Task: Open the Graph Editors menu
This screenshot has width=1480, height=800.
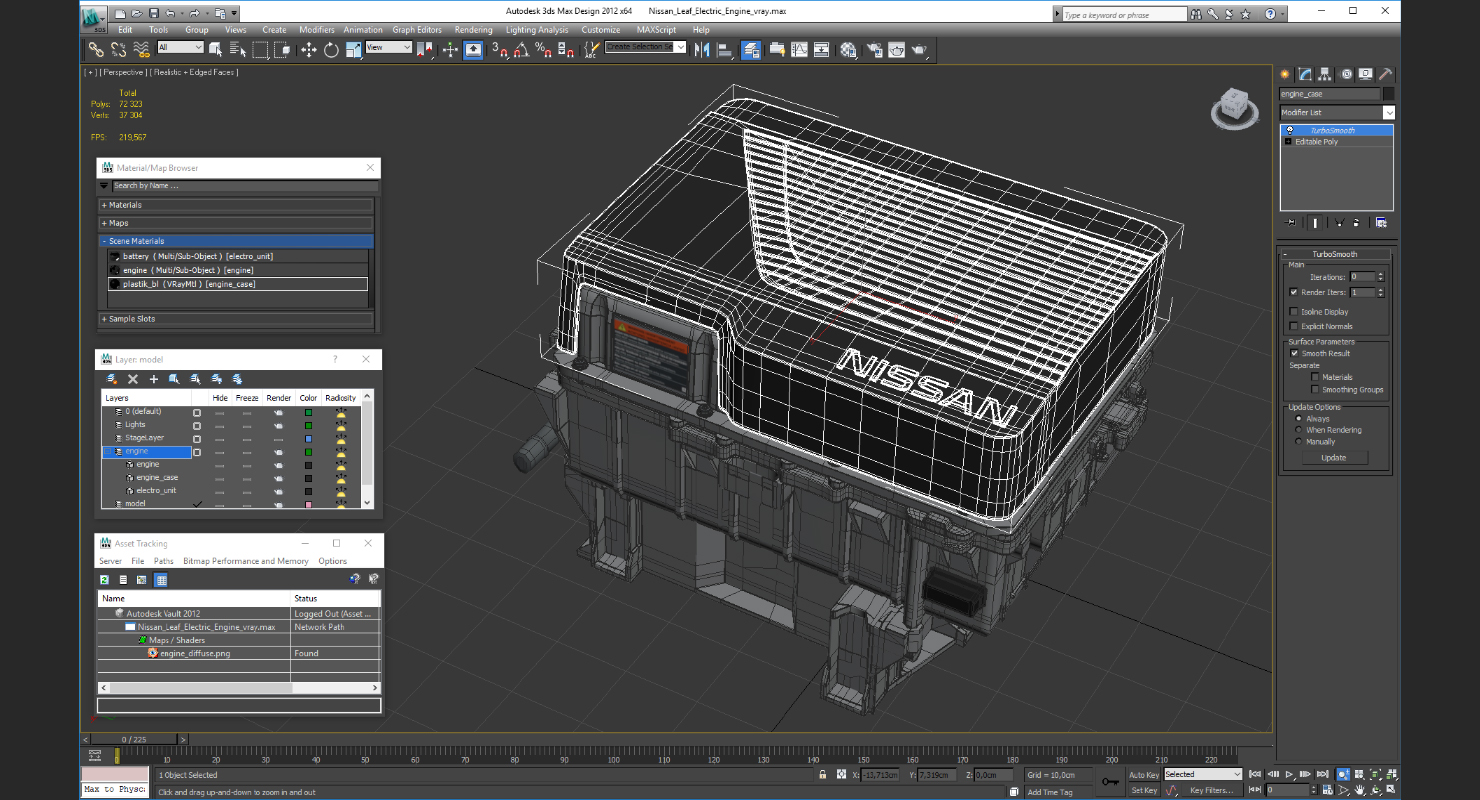Action: point(417,30)
